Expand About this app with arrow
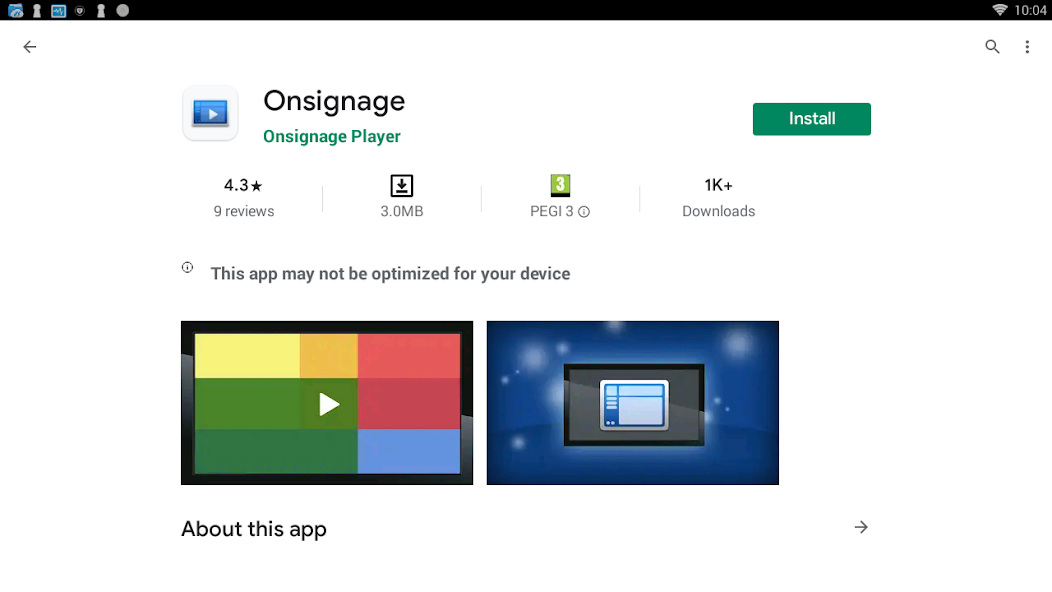Viewport: 1052px width, 592px height. pos(861,527)
